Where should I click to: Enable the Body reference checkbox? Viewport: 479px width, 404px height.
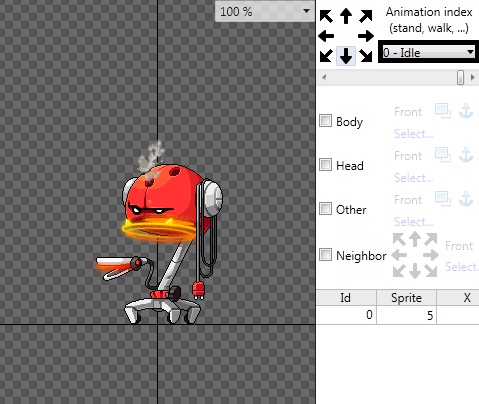(325, 121)
